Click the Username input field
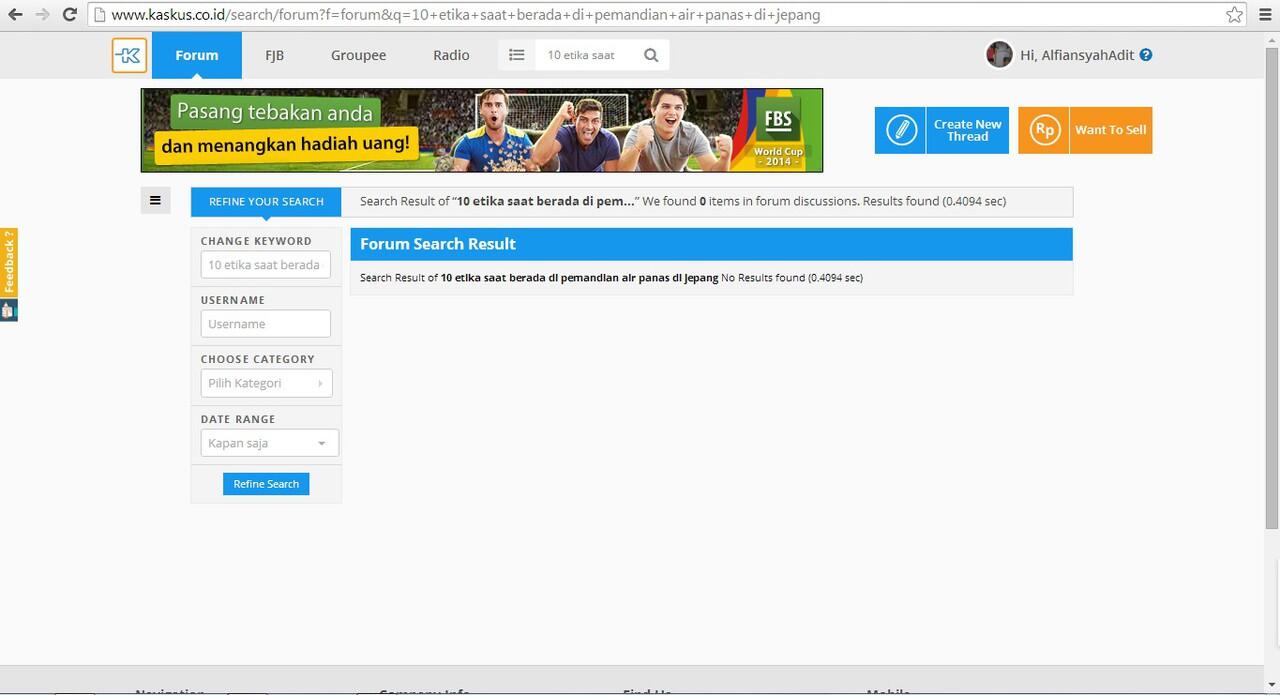The height and width of the screenshot is (695, 1280). click(x=265, y=323)
